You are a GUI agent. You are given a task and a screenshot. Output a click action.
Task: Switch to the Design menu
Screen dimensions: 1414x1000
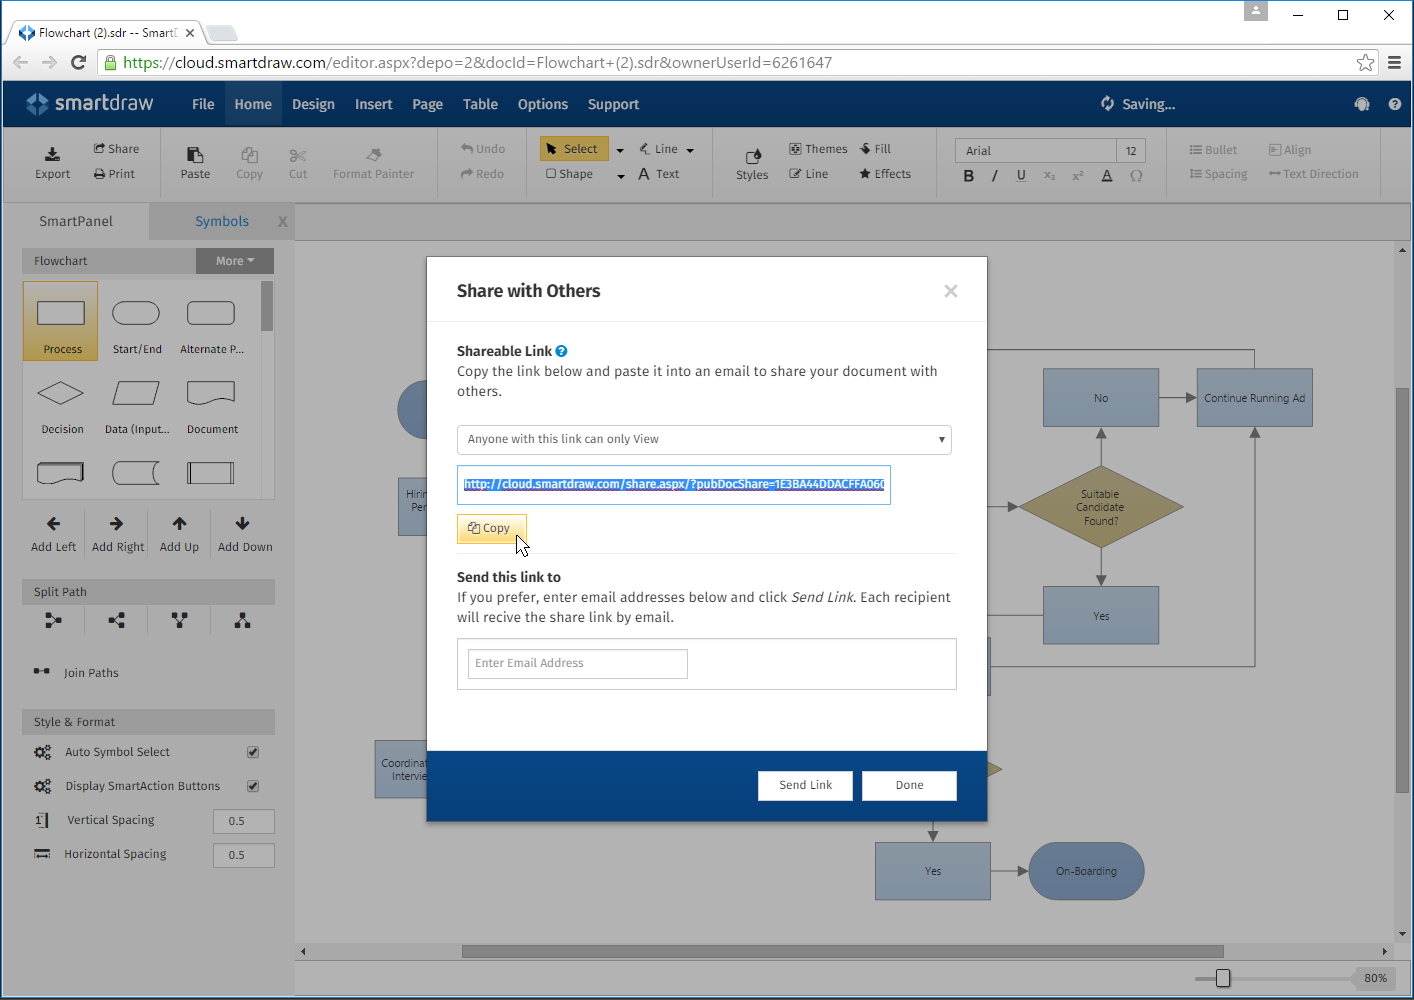(x=313, y=104)
